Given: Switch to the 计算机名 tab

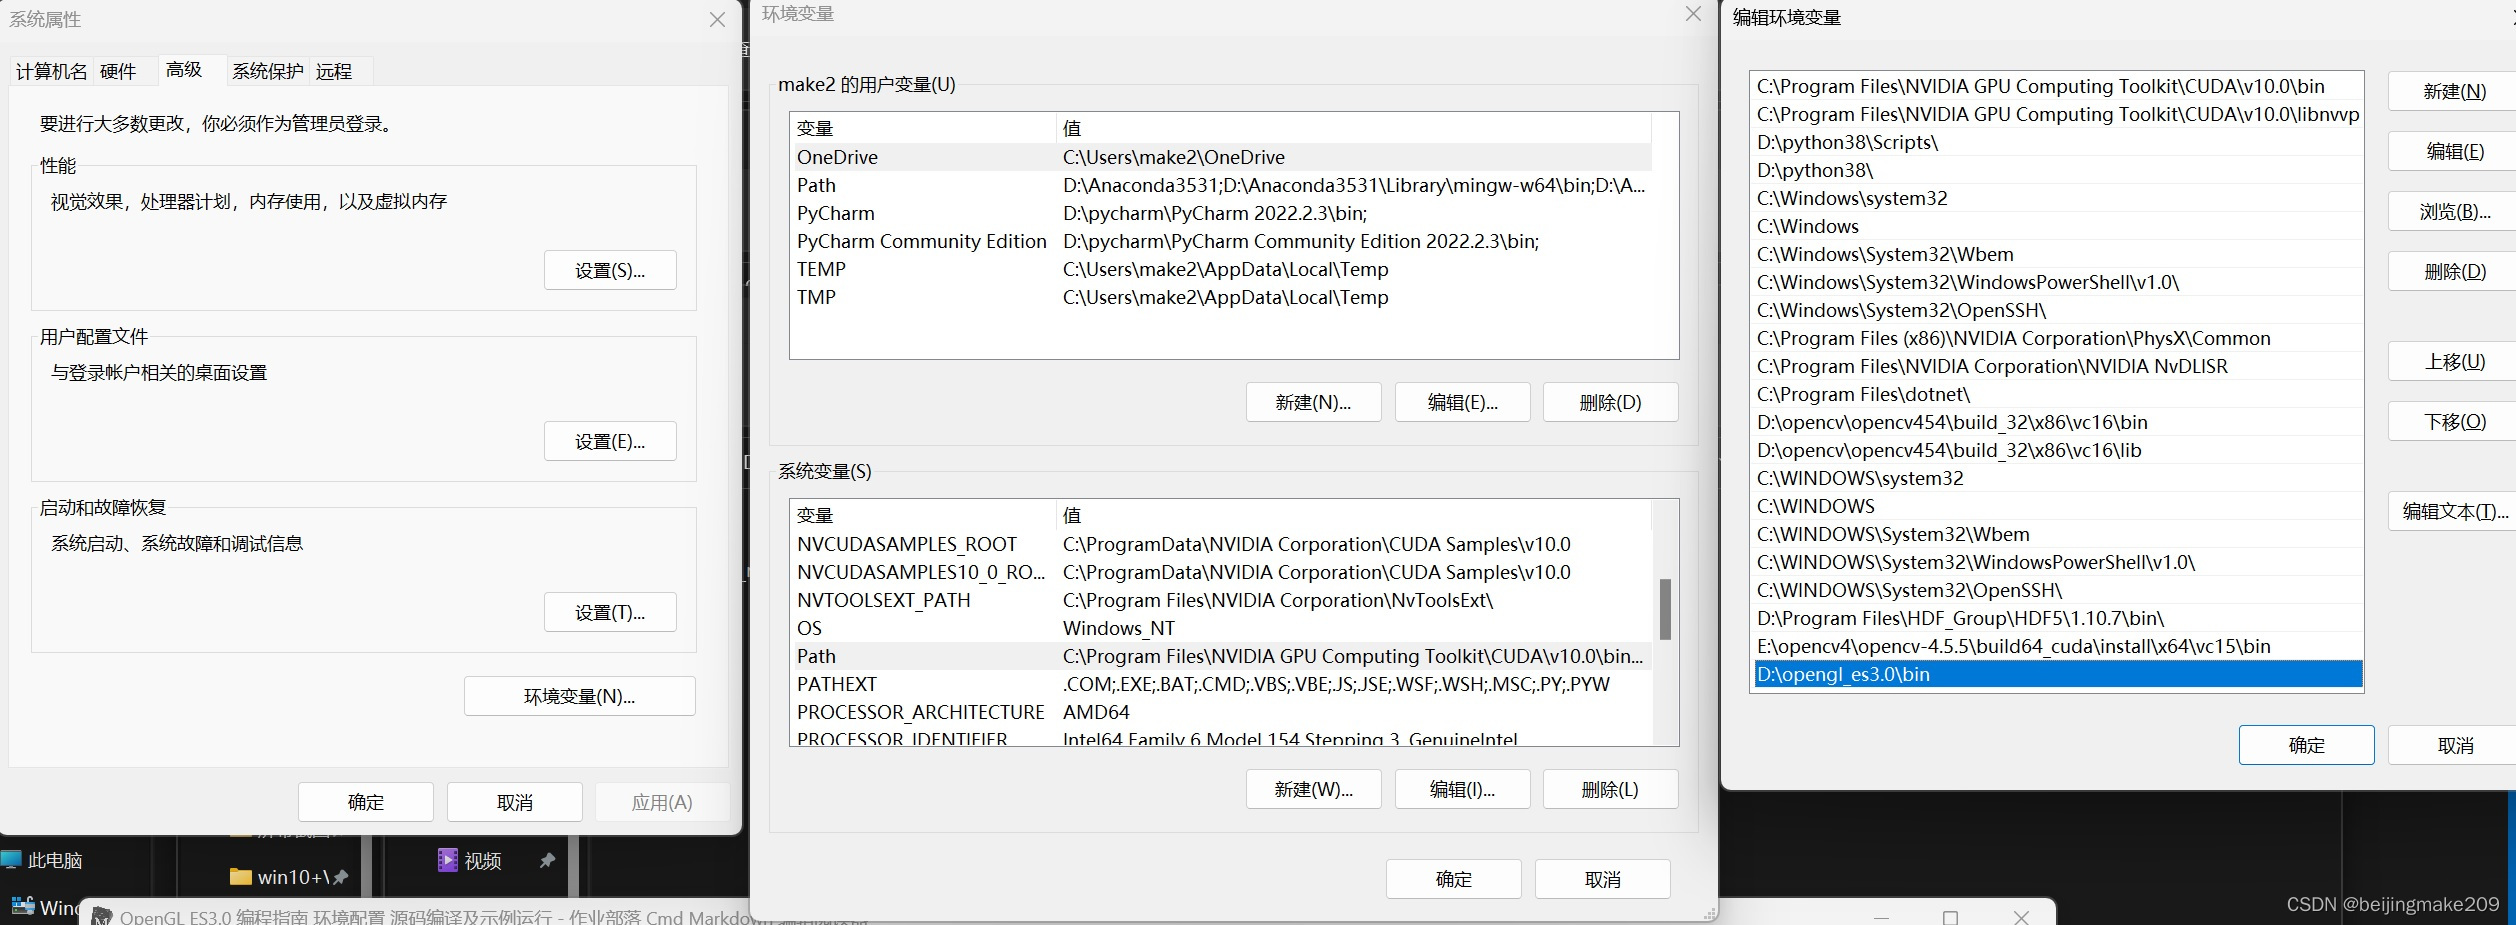Looking at the screenshot, I should pos(51,71).
